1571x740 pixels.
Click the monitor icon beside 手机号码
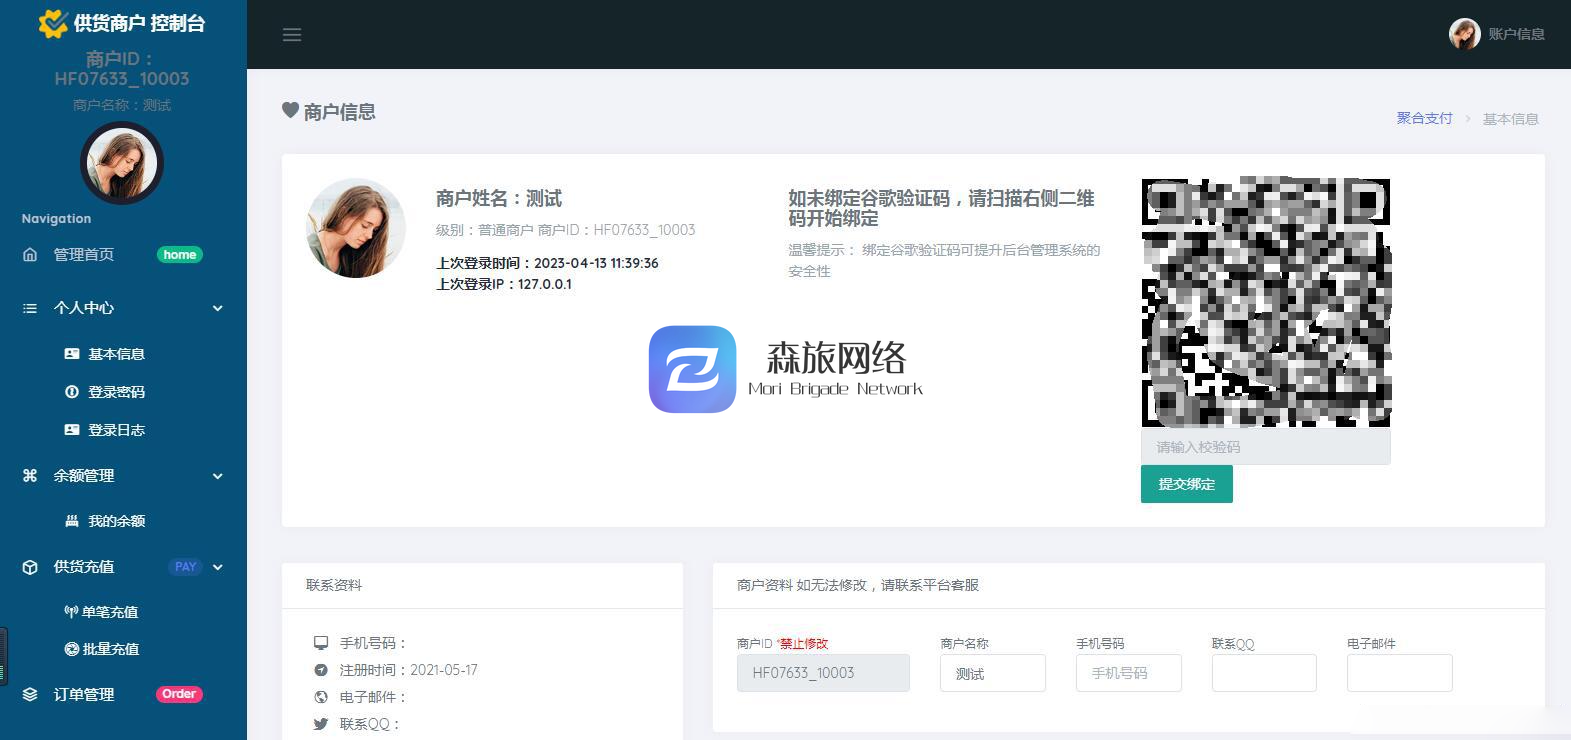(x=321, y=643)
